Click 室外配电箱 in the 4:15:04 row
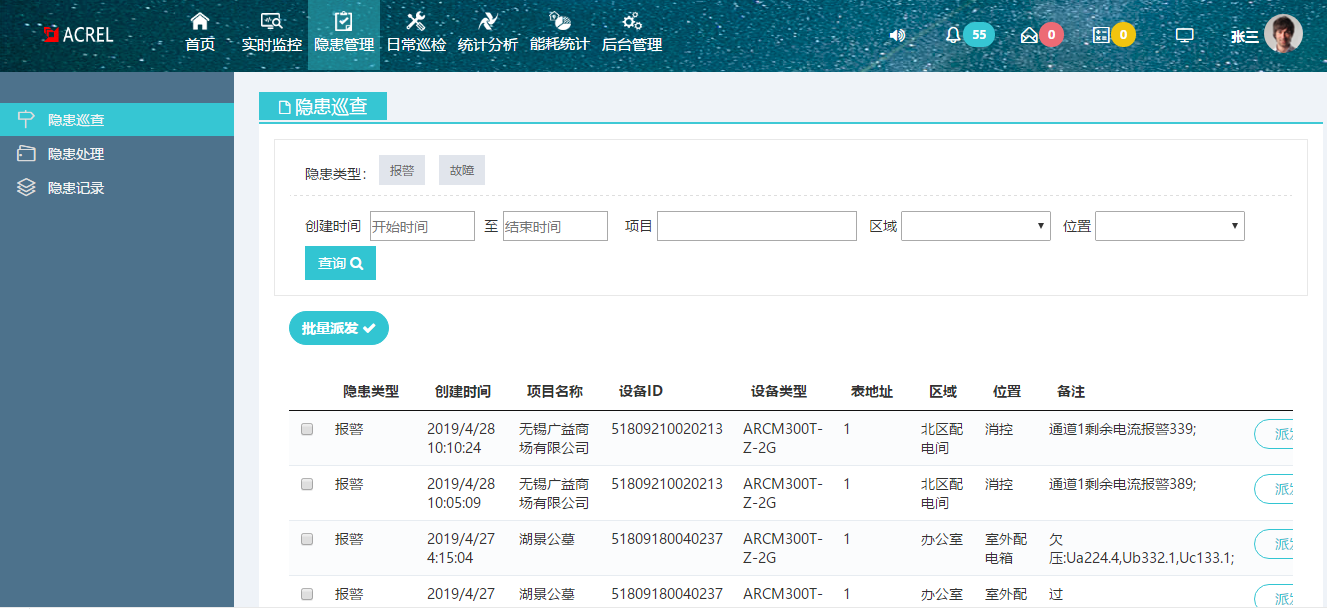 click(x=1006, y=548)
